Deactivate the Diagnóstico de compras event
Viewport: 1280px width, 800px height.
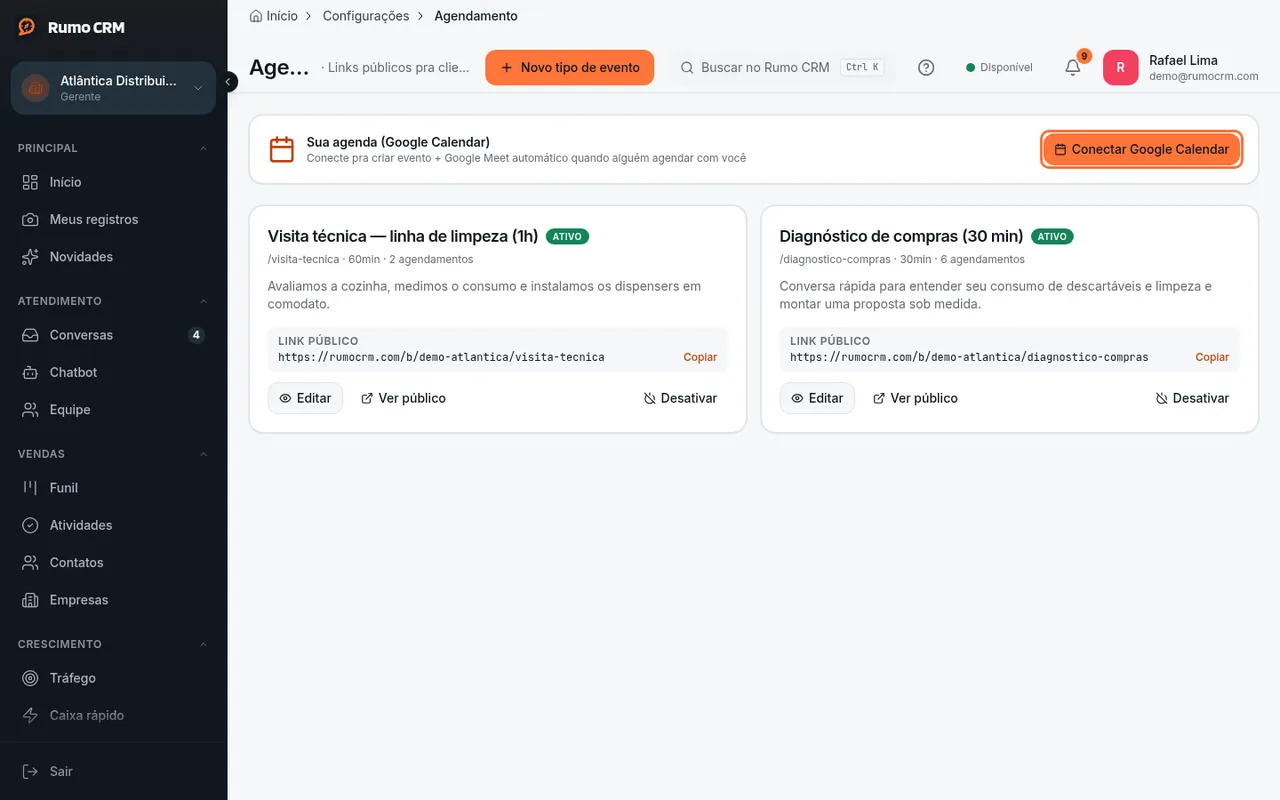coord(1193,398)
